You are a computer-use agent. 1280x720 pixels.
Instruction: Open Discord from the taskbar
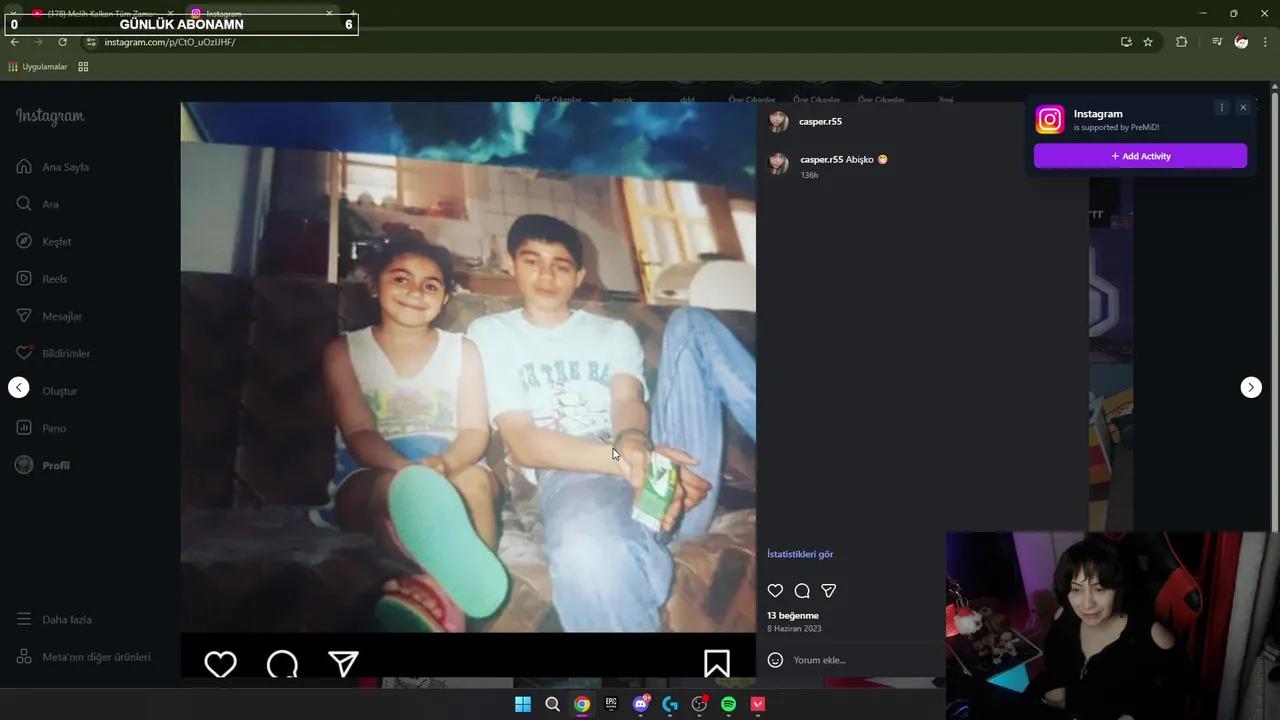tap(641, 704)
